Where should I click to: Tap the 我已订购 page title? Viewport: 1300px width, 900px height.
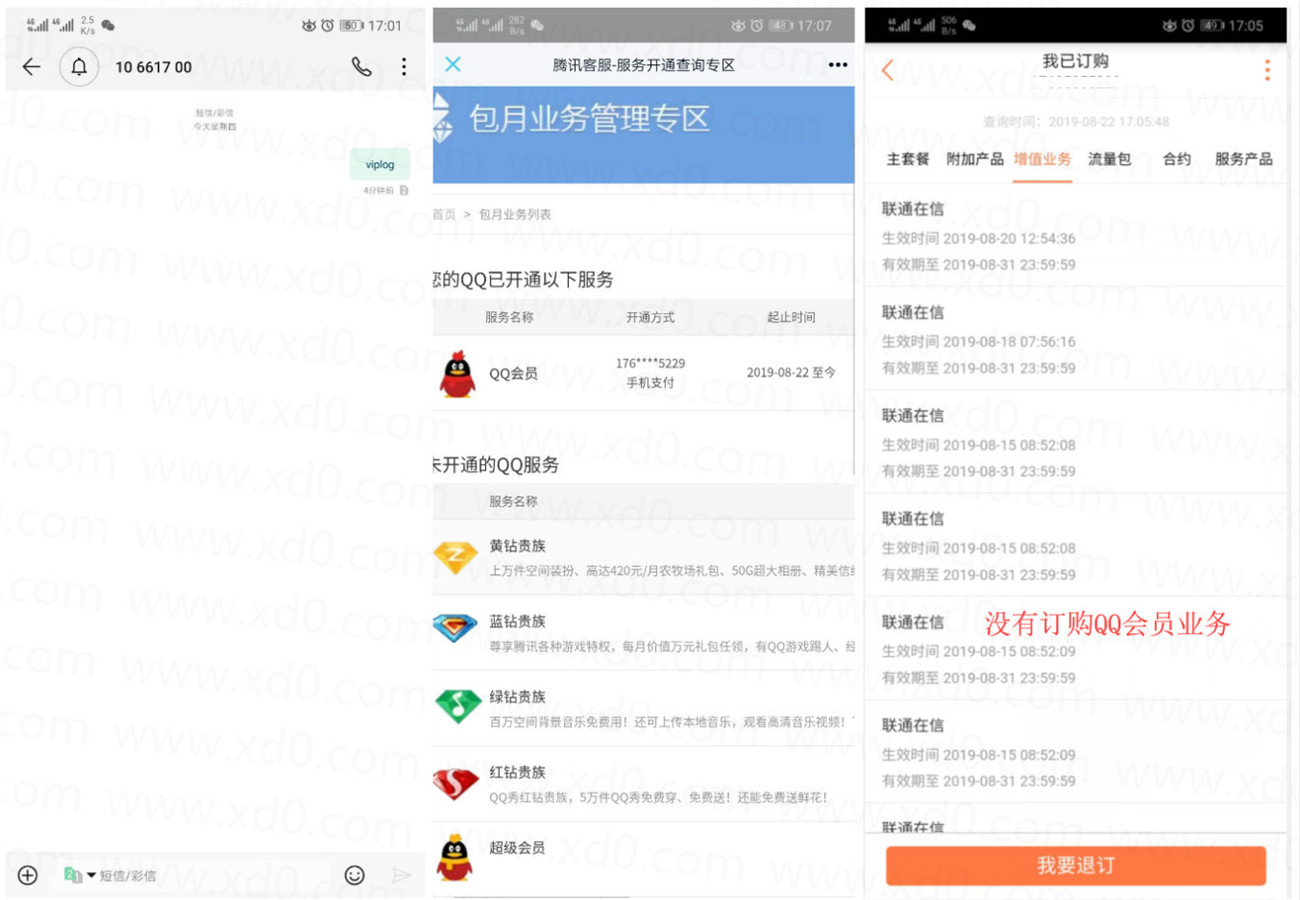coord(1076,62)
